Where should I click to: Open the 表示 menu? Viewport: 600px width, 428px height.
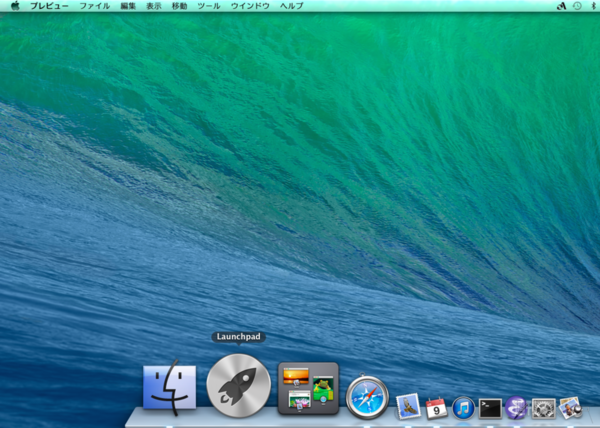[154, 6]
